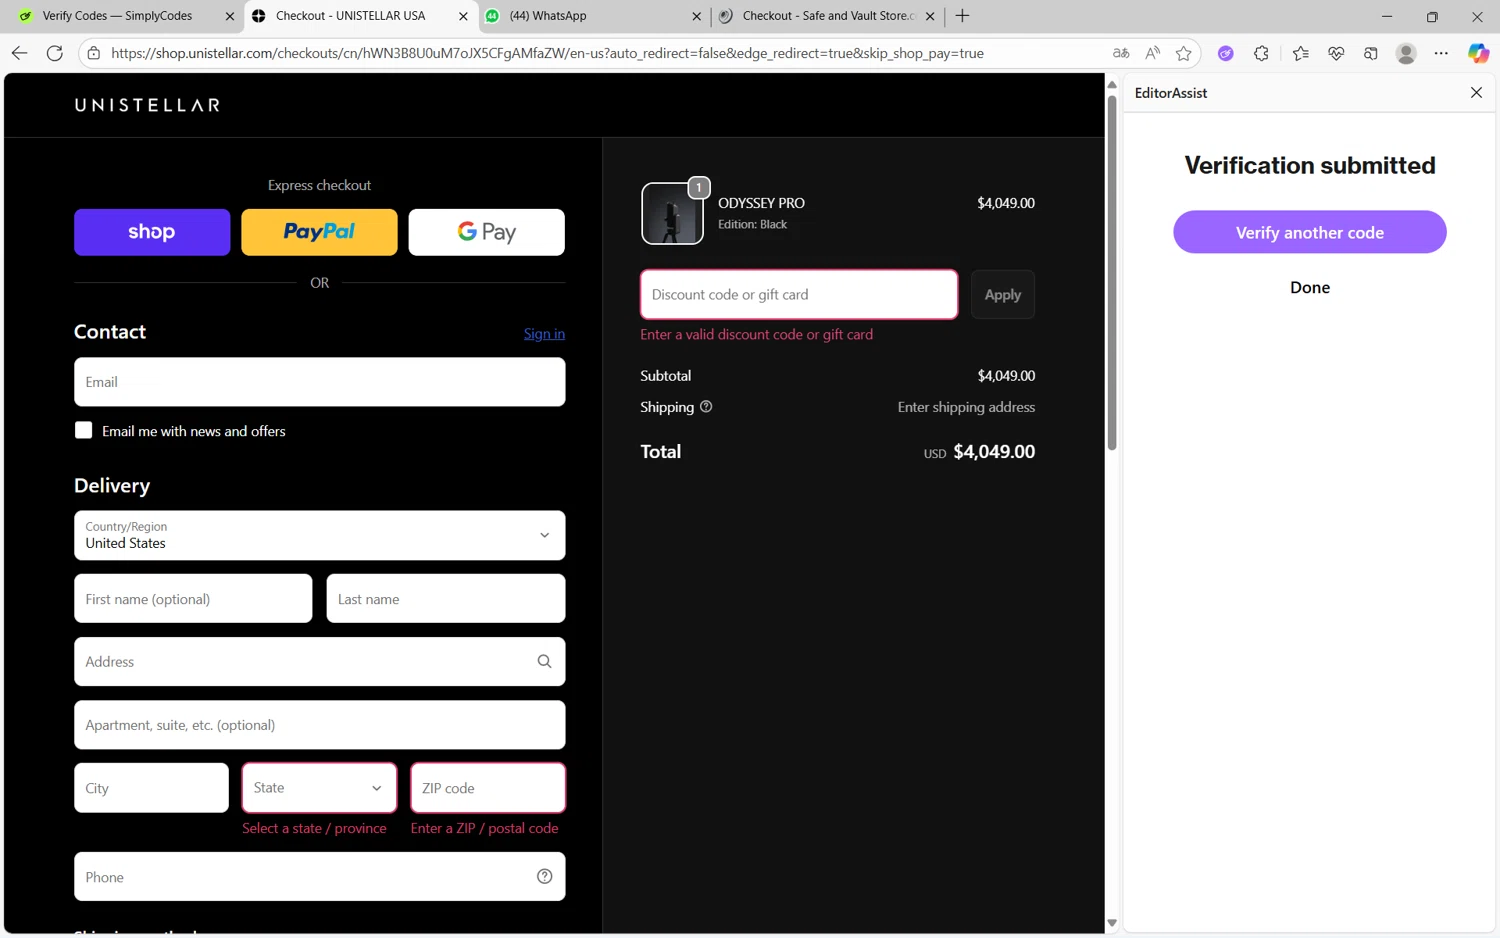Viewport: 1500px width, 938px height.
Task: Open Browser essentials heart icon
Action: point(1336,53)
